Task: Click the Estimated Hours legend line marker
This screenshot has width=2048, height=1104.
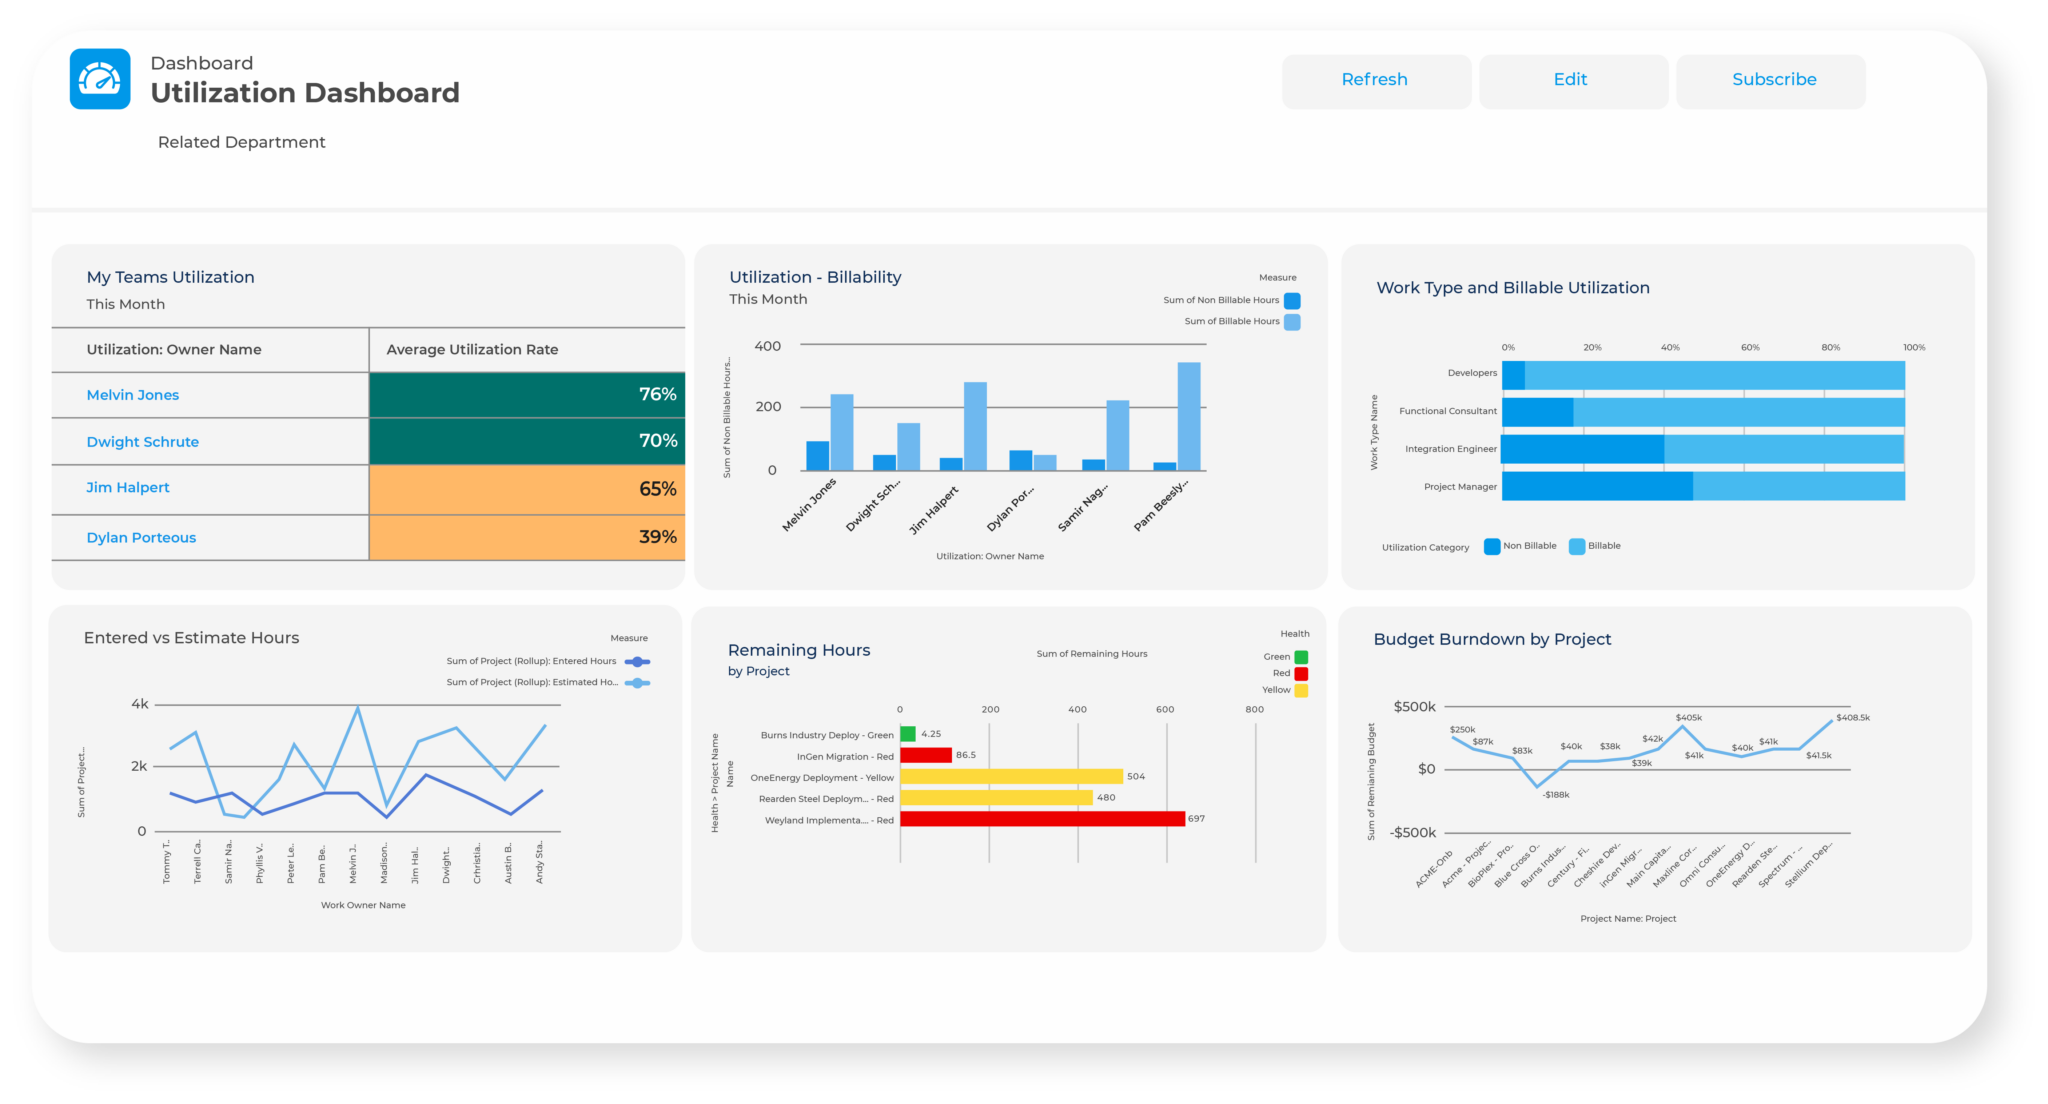Action: pyautogui.click(x=637, y=683)
